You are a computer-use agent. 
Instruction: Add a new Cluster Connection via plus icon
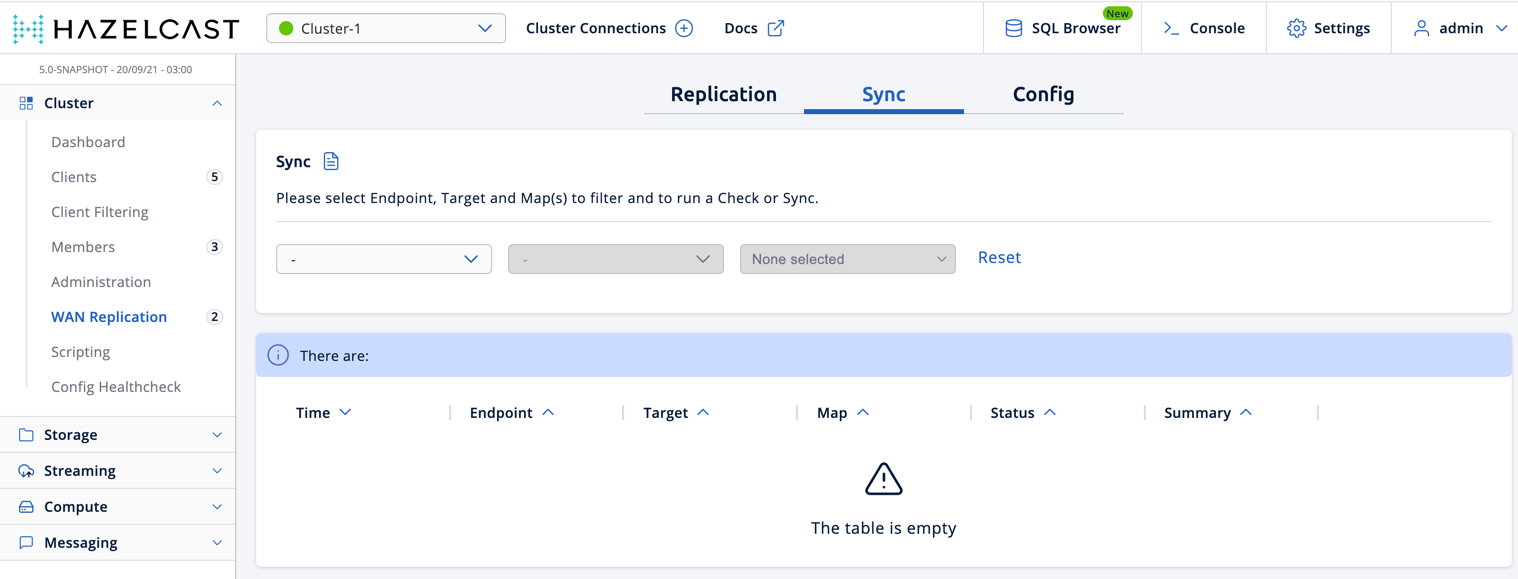(x=684, y=27)
